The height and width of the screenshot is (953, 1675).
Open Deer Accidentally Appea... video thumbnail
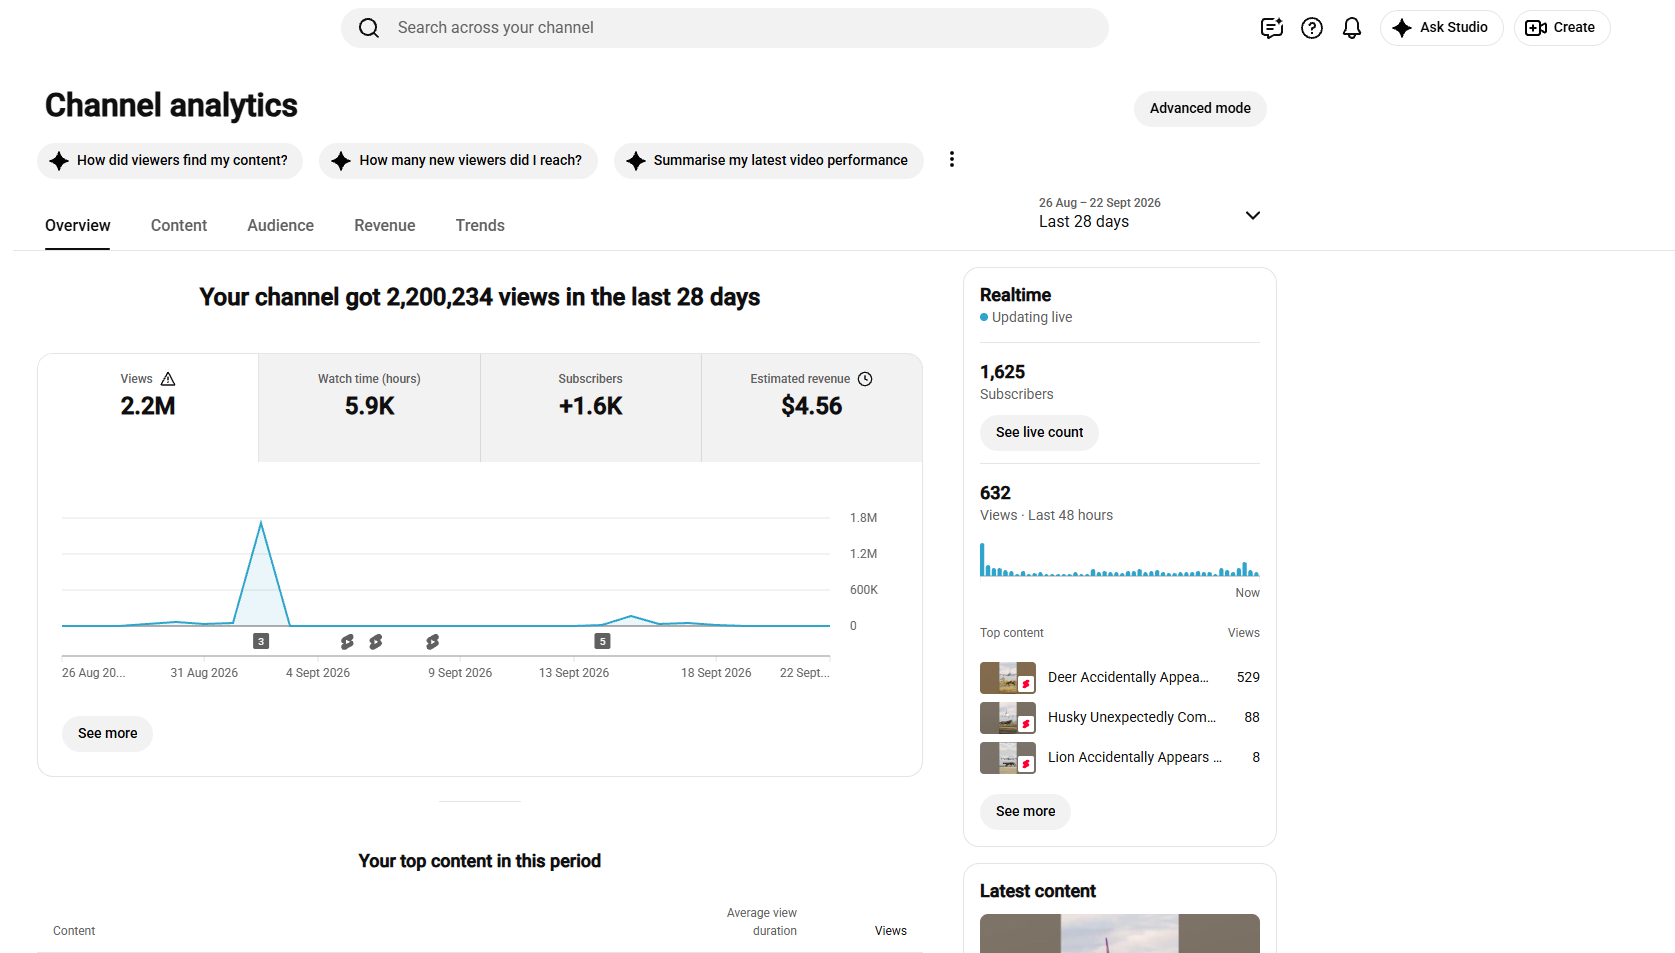pos(1008,678)
